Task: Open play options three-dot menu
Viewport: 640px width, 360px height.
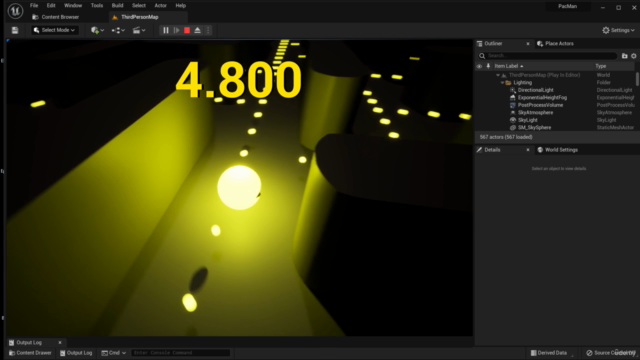Action: point(208,30)
